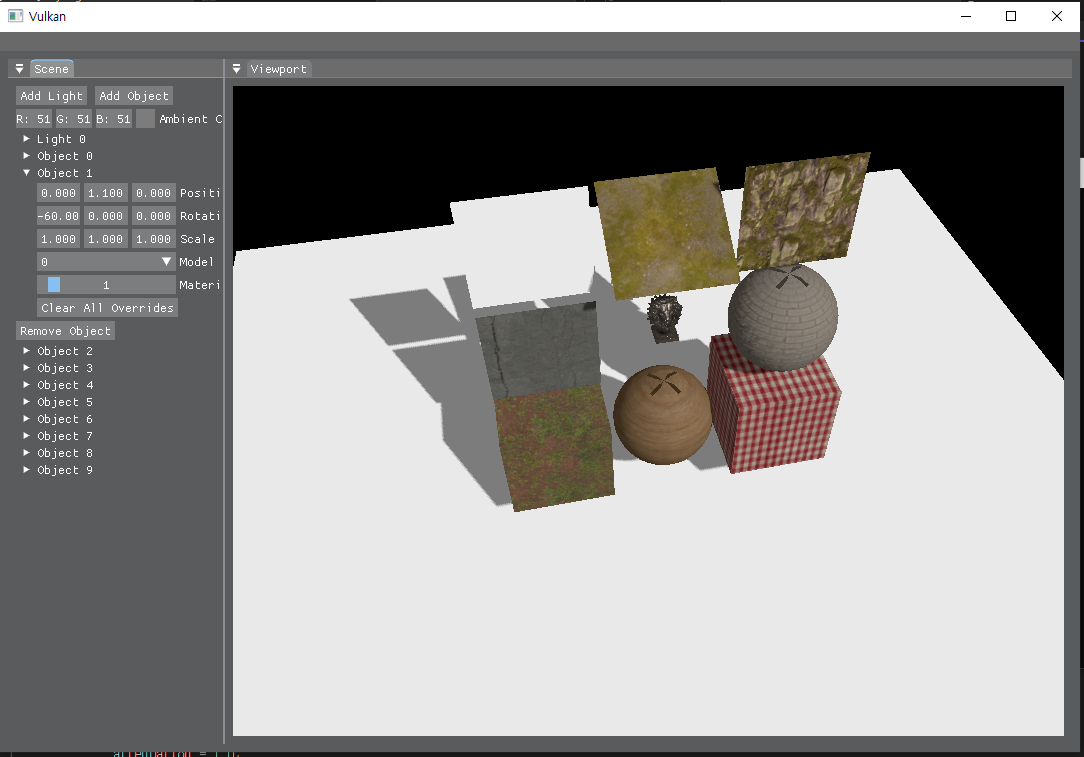Expand the Object 5 tree node

coord(27,402)
